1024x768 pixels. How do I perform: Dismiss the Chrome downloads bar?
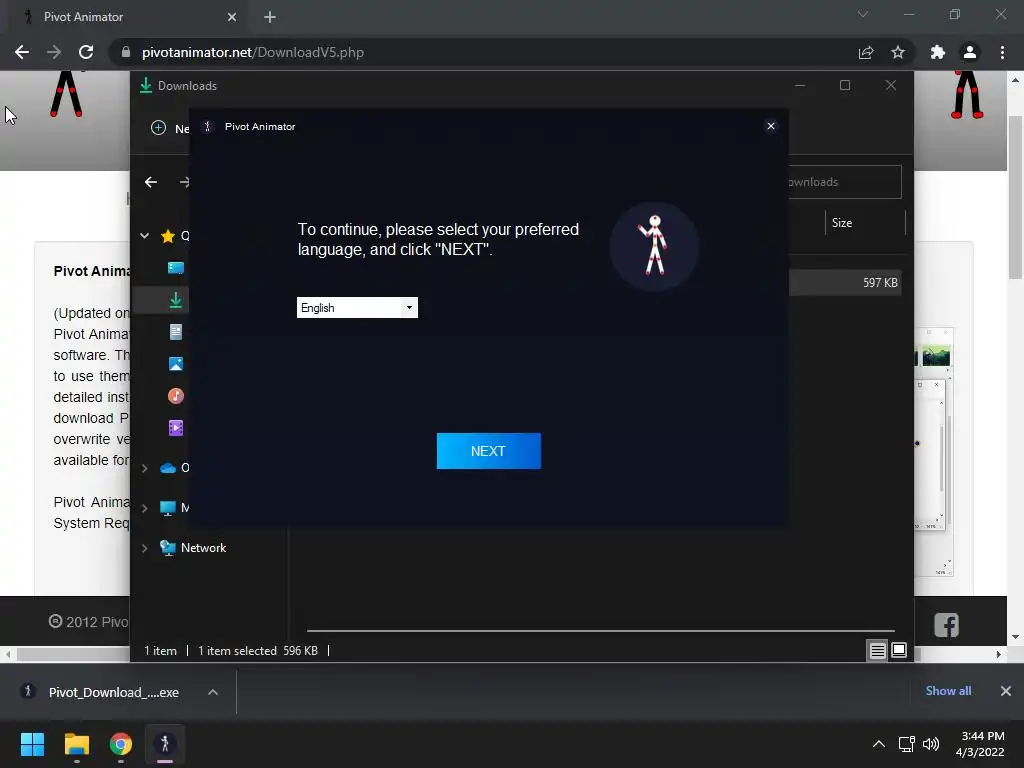pyautogui.click(x=1006, y=691)
